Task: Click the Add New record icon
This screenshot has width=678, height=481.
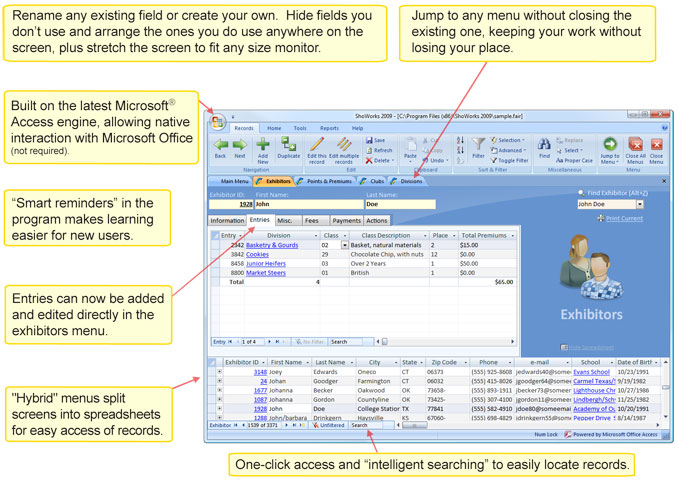Action: coord(262,145)
